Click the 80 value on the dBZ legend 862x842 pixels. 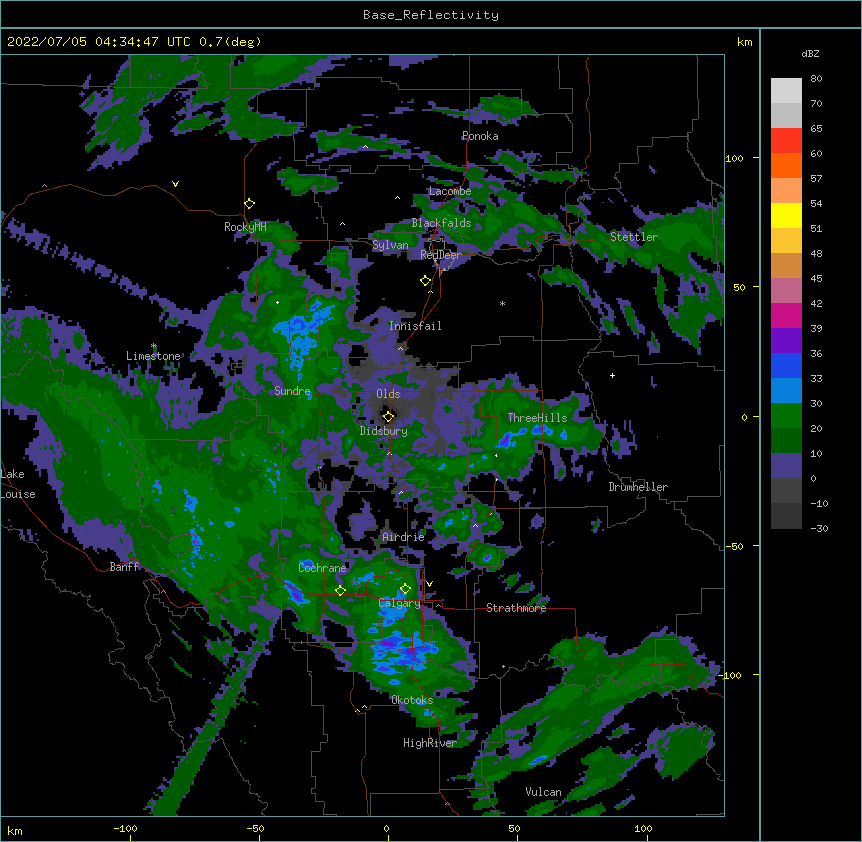click(x=816, y=79)
